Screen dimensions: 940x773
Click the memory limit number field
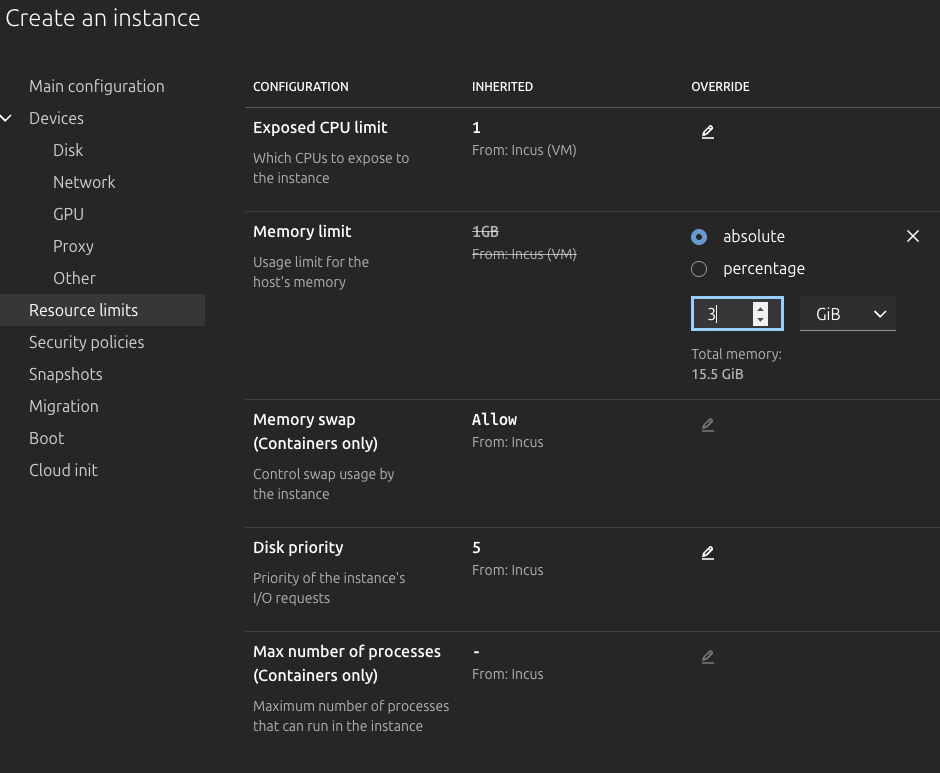[x=722, y=314]
